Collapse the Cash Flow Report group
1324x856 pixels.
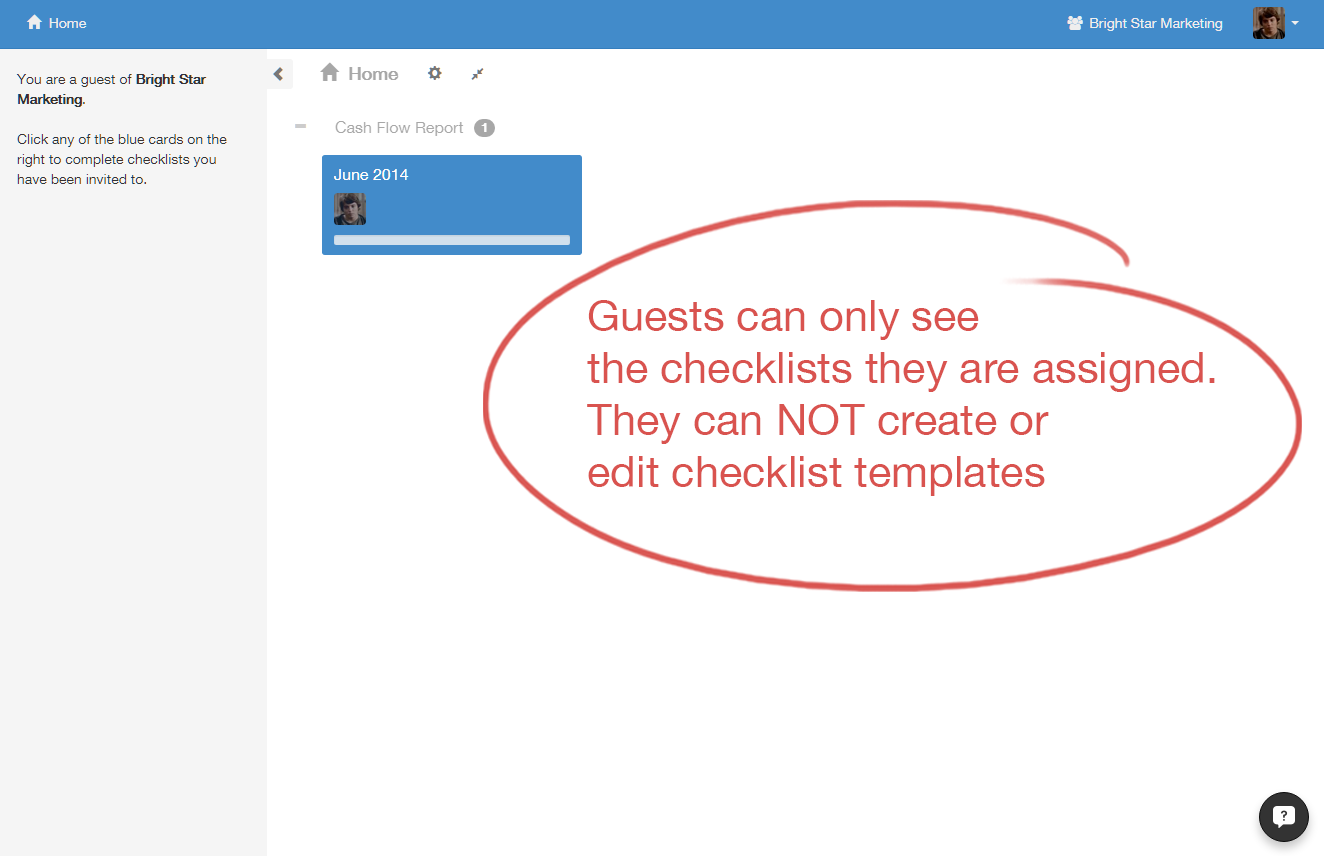click(x=300, y=127)
